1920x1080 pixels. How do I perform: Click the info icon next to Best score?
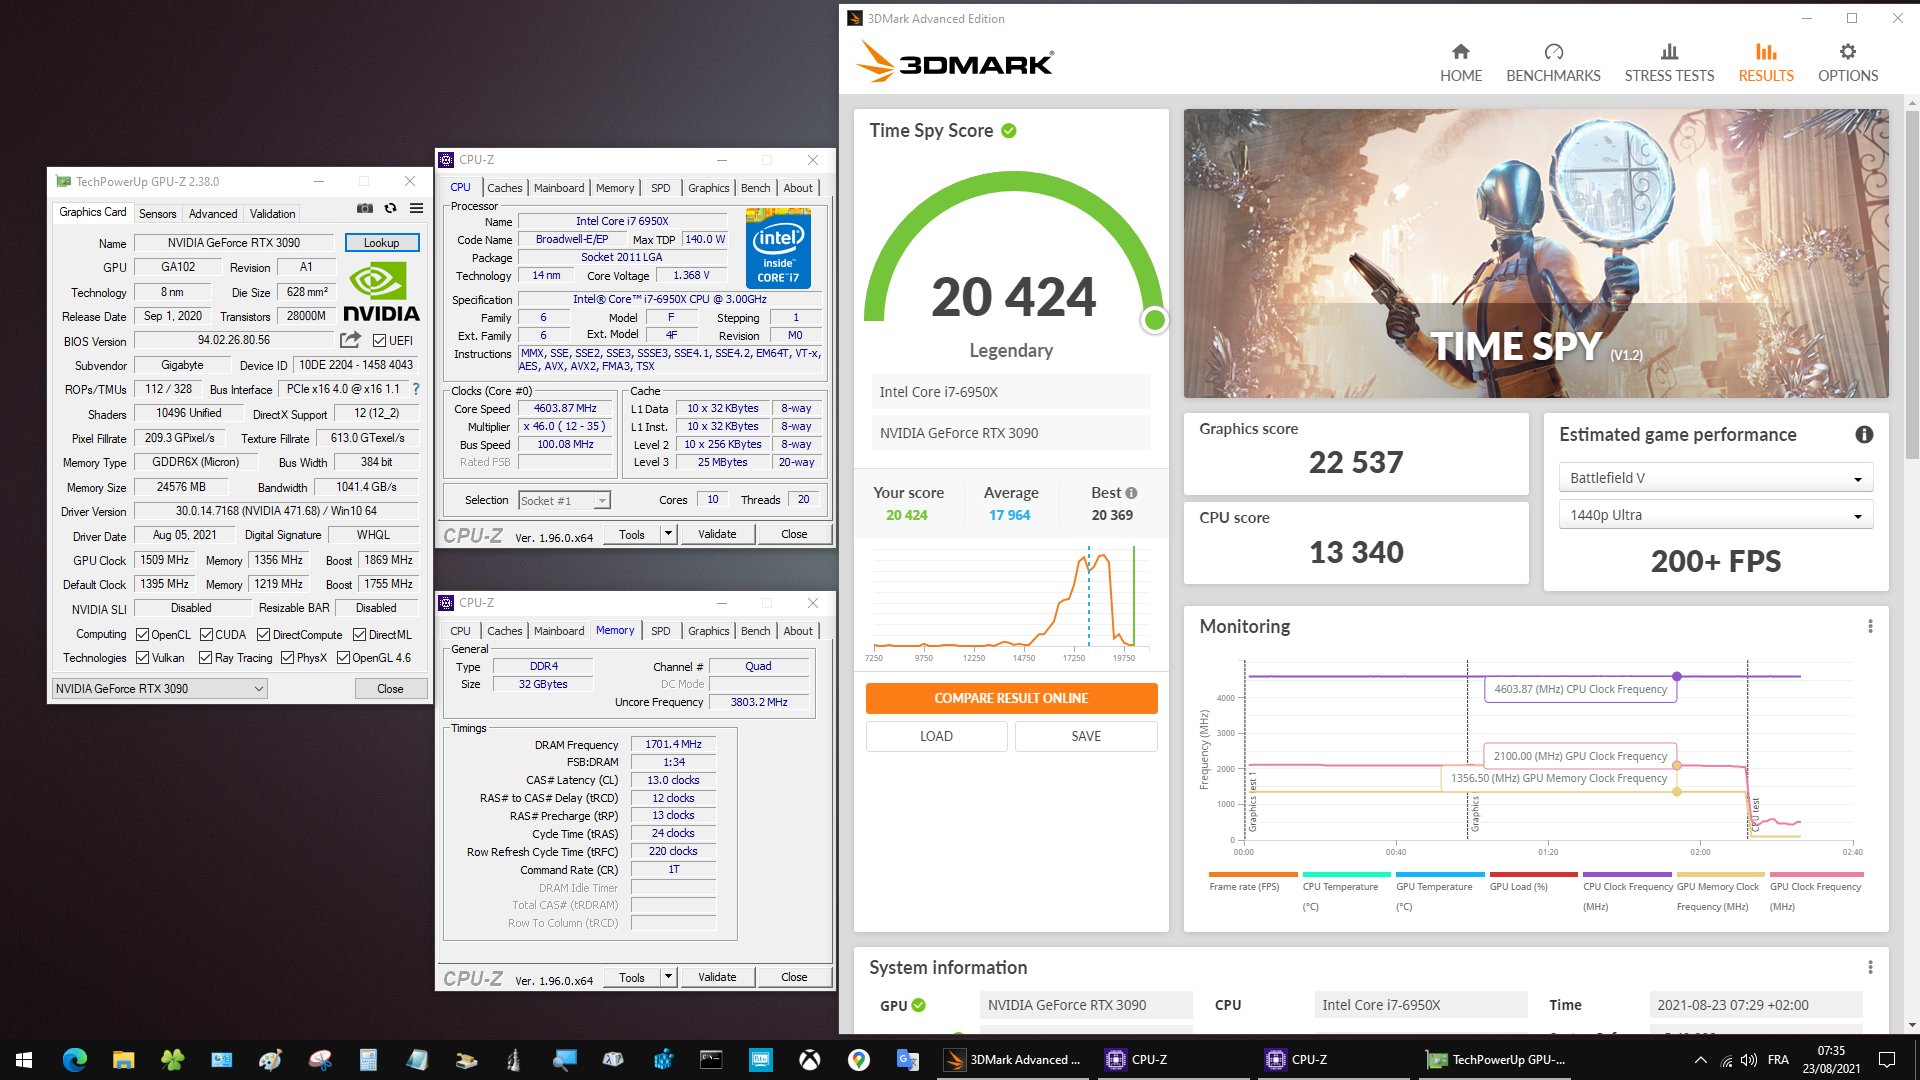point(1131,493)
